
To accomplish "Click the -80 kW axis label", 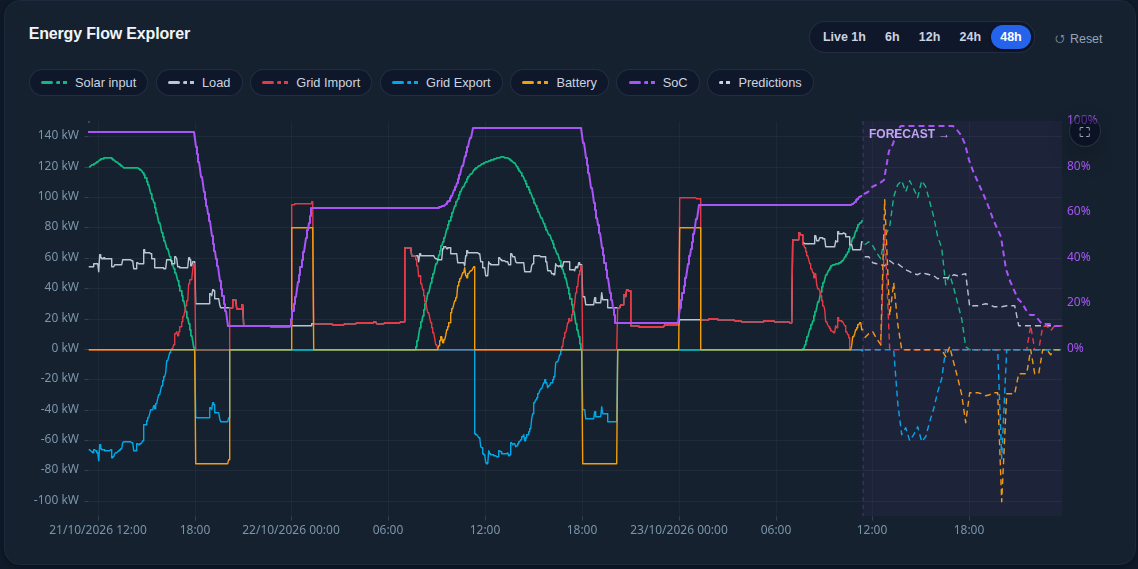I will pyautogui.click(x=60, y=470).
